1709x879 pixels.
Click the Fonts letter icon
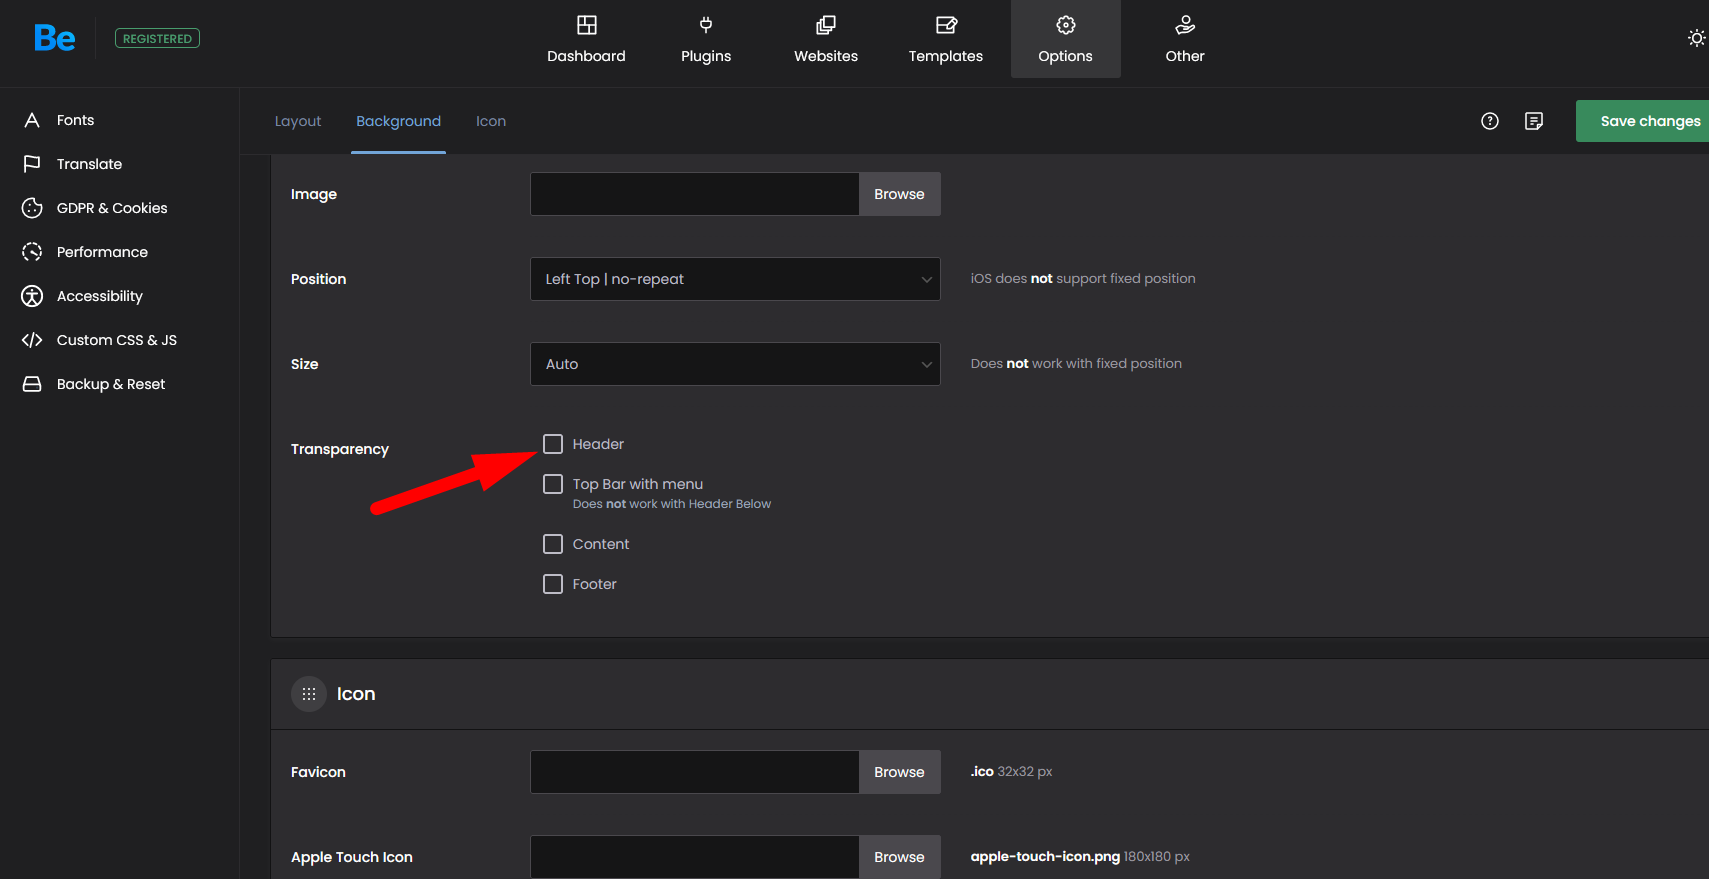click(32, 120)
